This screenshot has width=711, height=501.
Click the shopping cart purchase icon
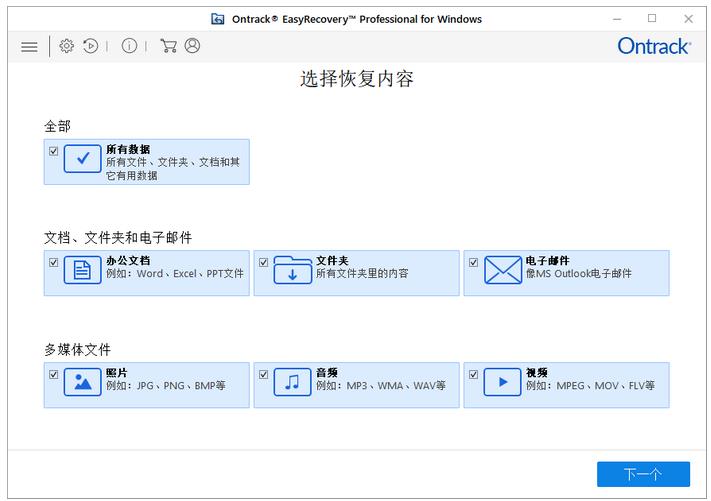click(168, 46)
